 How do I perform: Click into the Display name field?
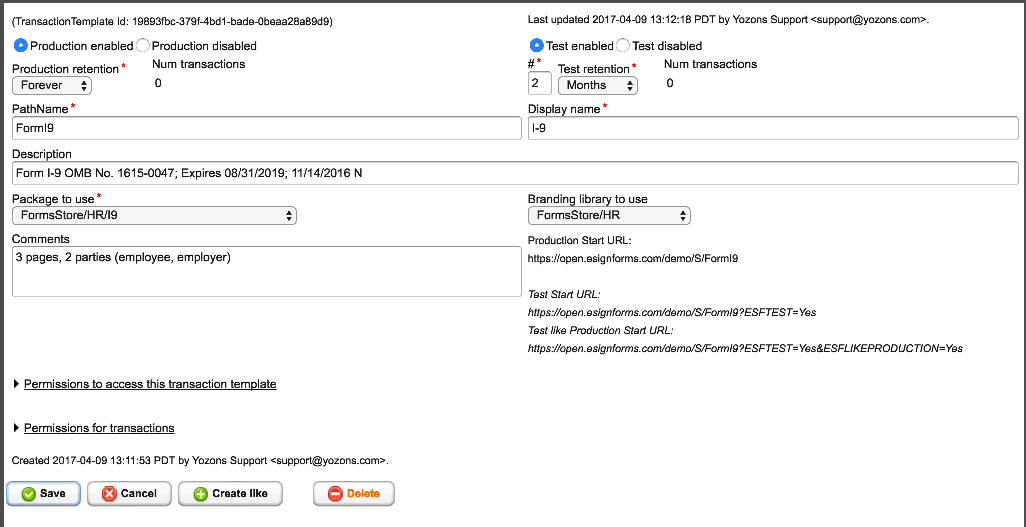coord(772,128)
